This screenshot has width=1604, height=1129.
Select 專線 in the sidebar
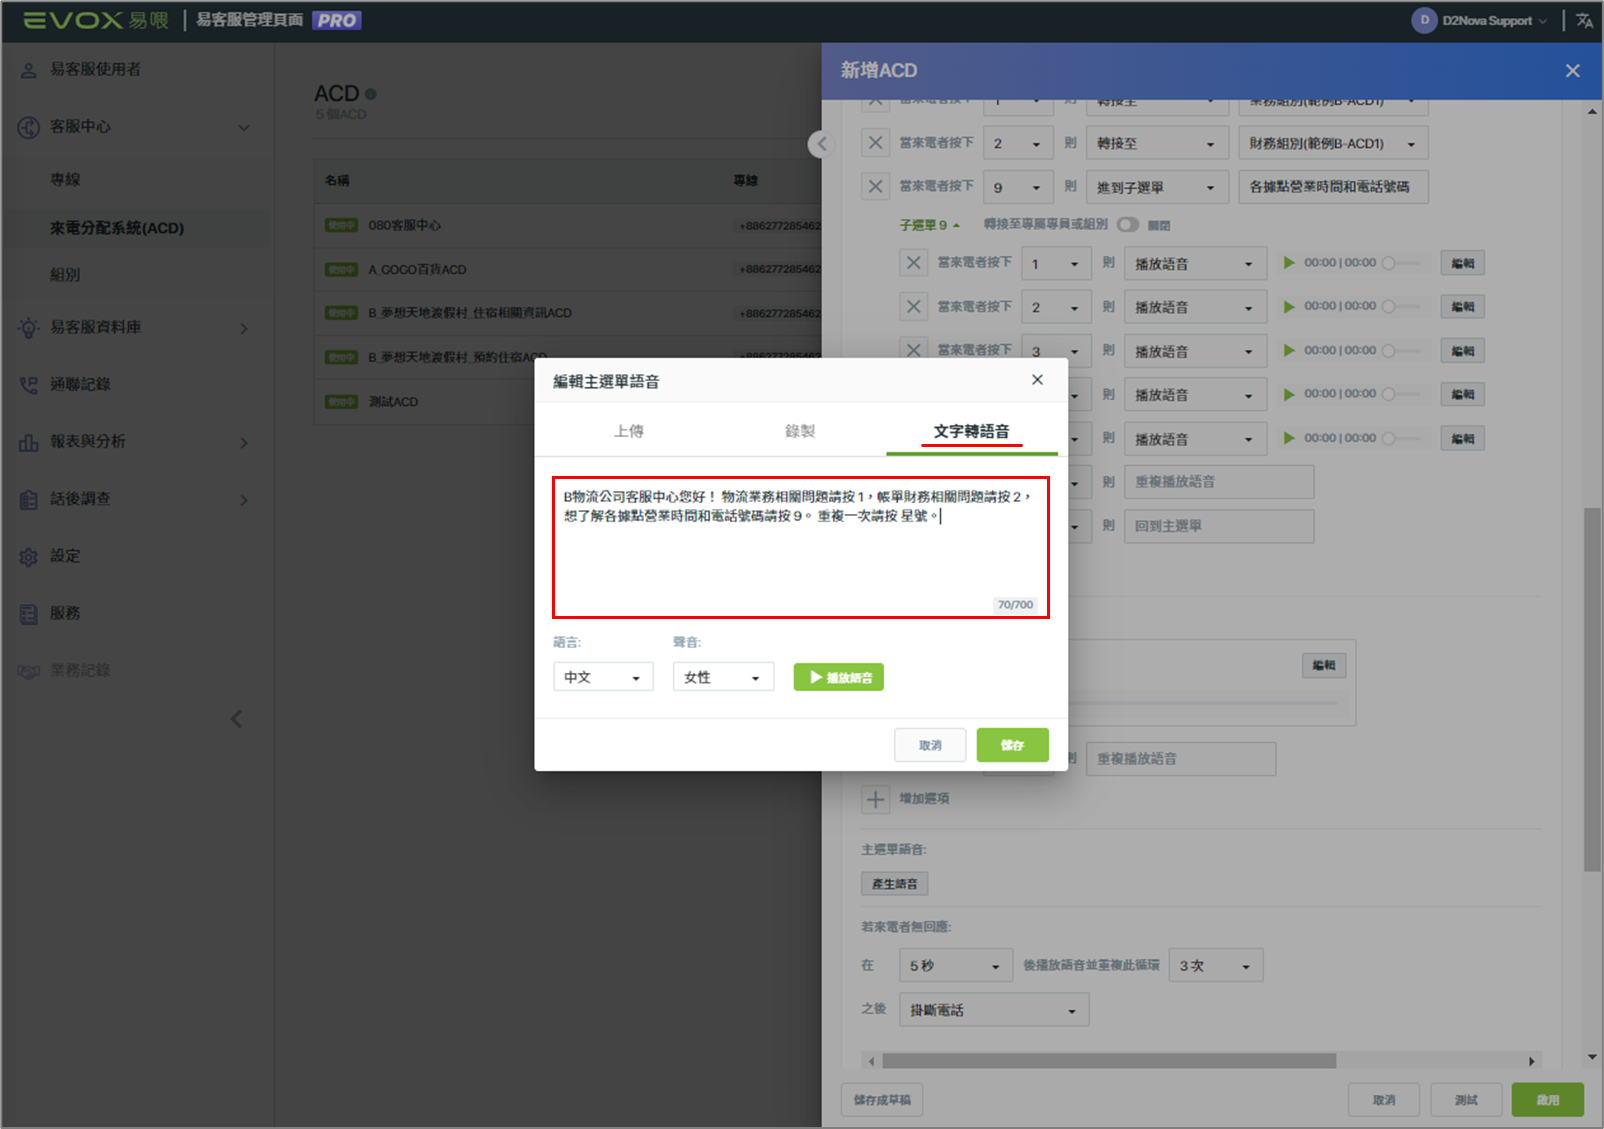(x=66, y=180)
